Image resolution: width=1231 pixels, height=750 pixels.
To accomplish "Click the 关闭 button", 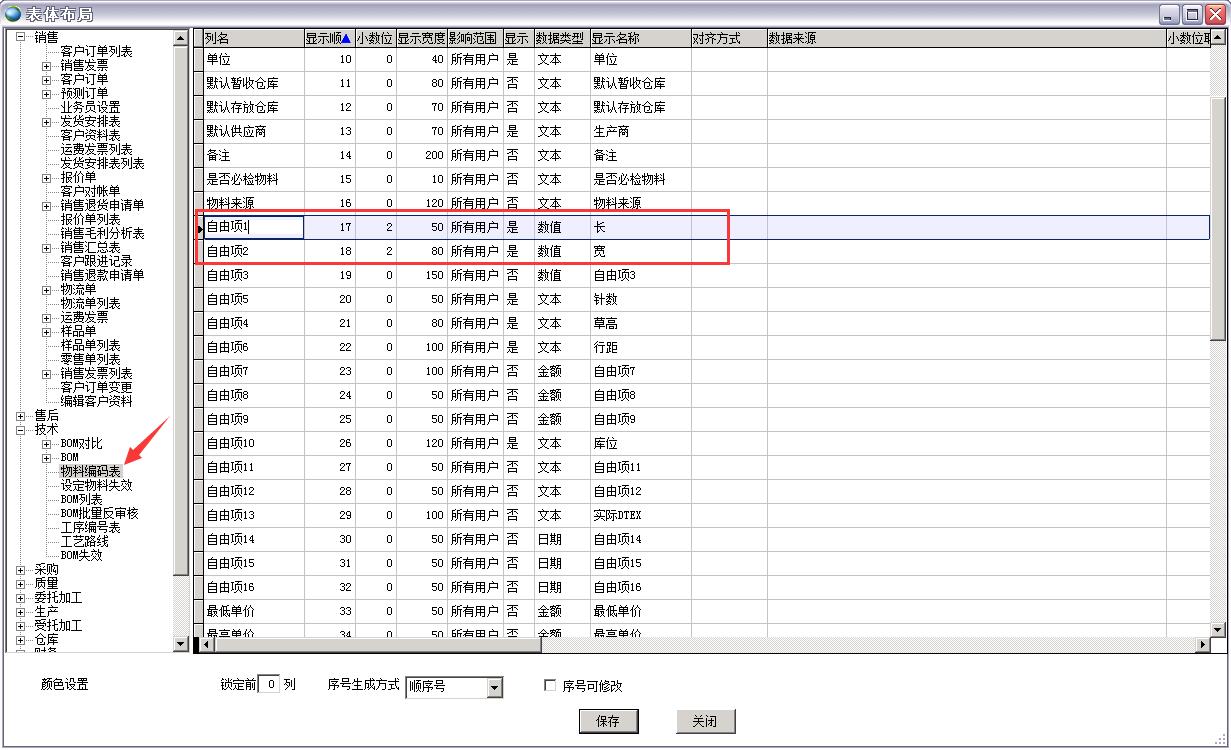I will click(705, 721).
